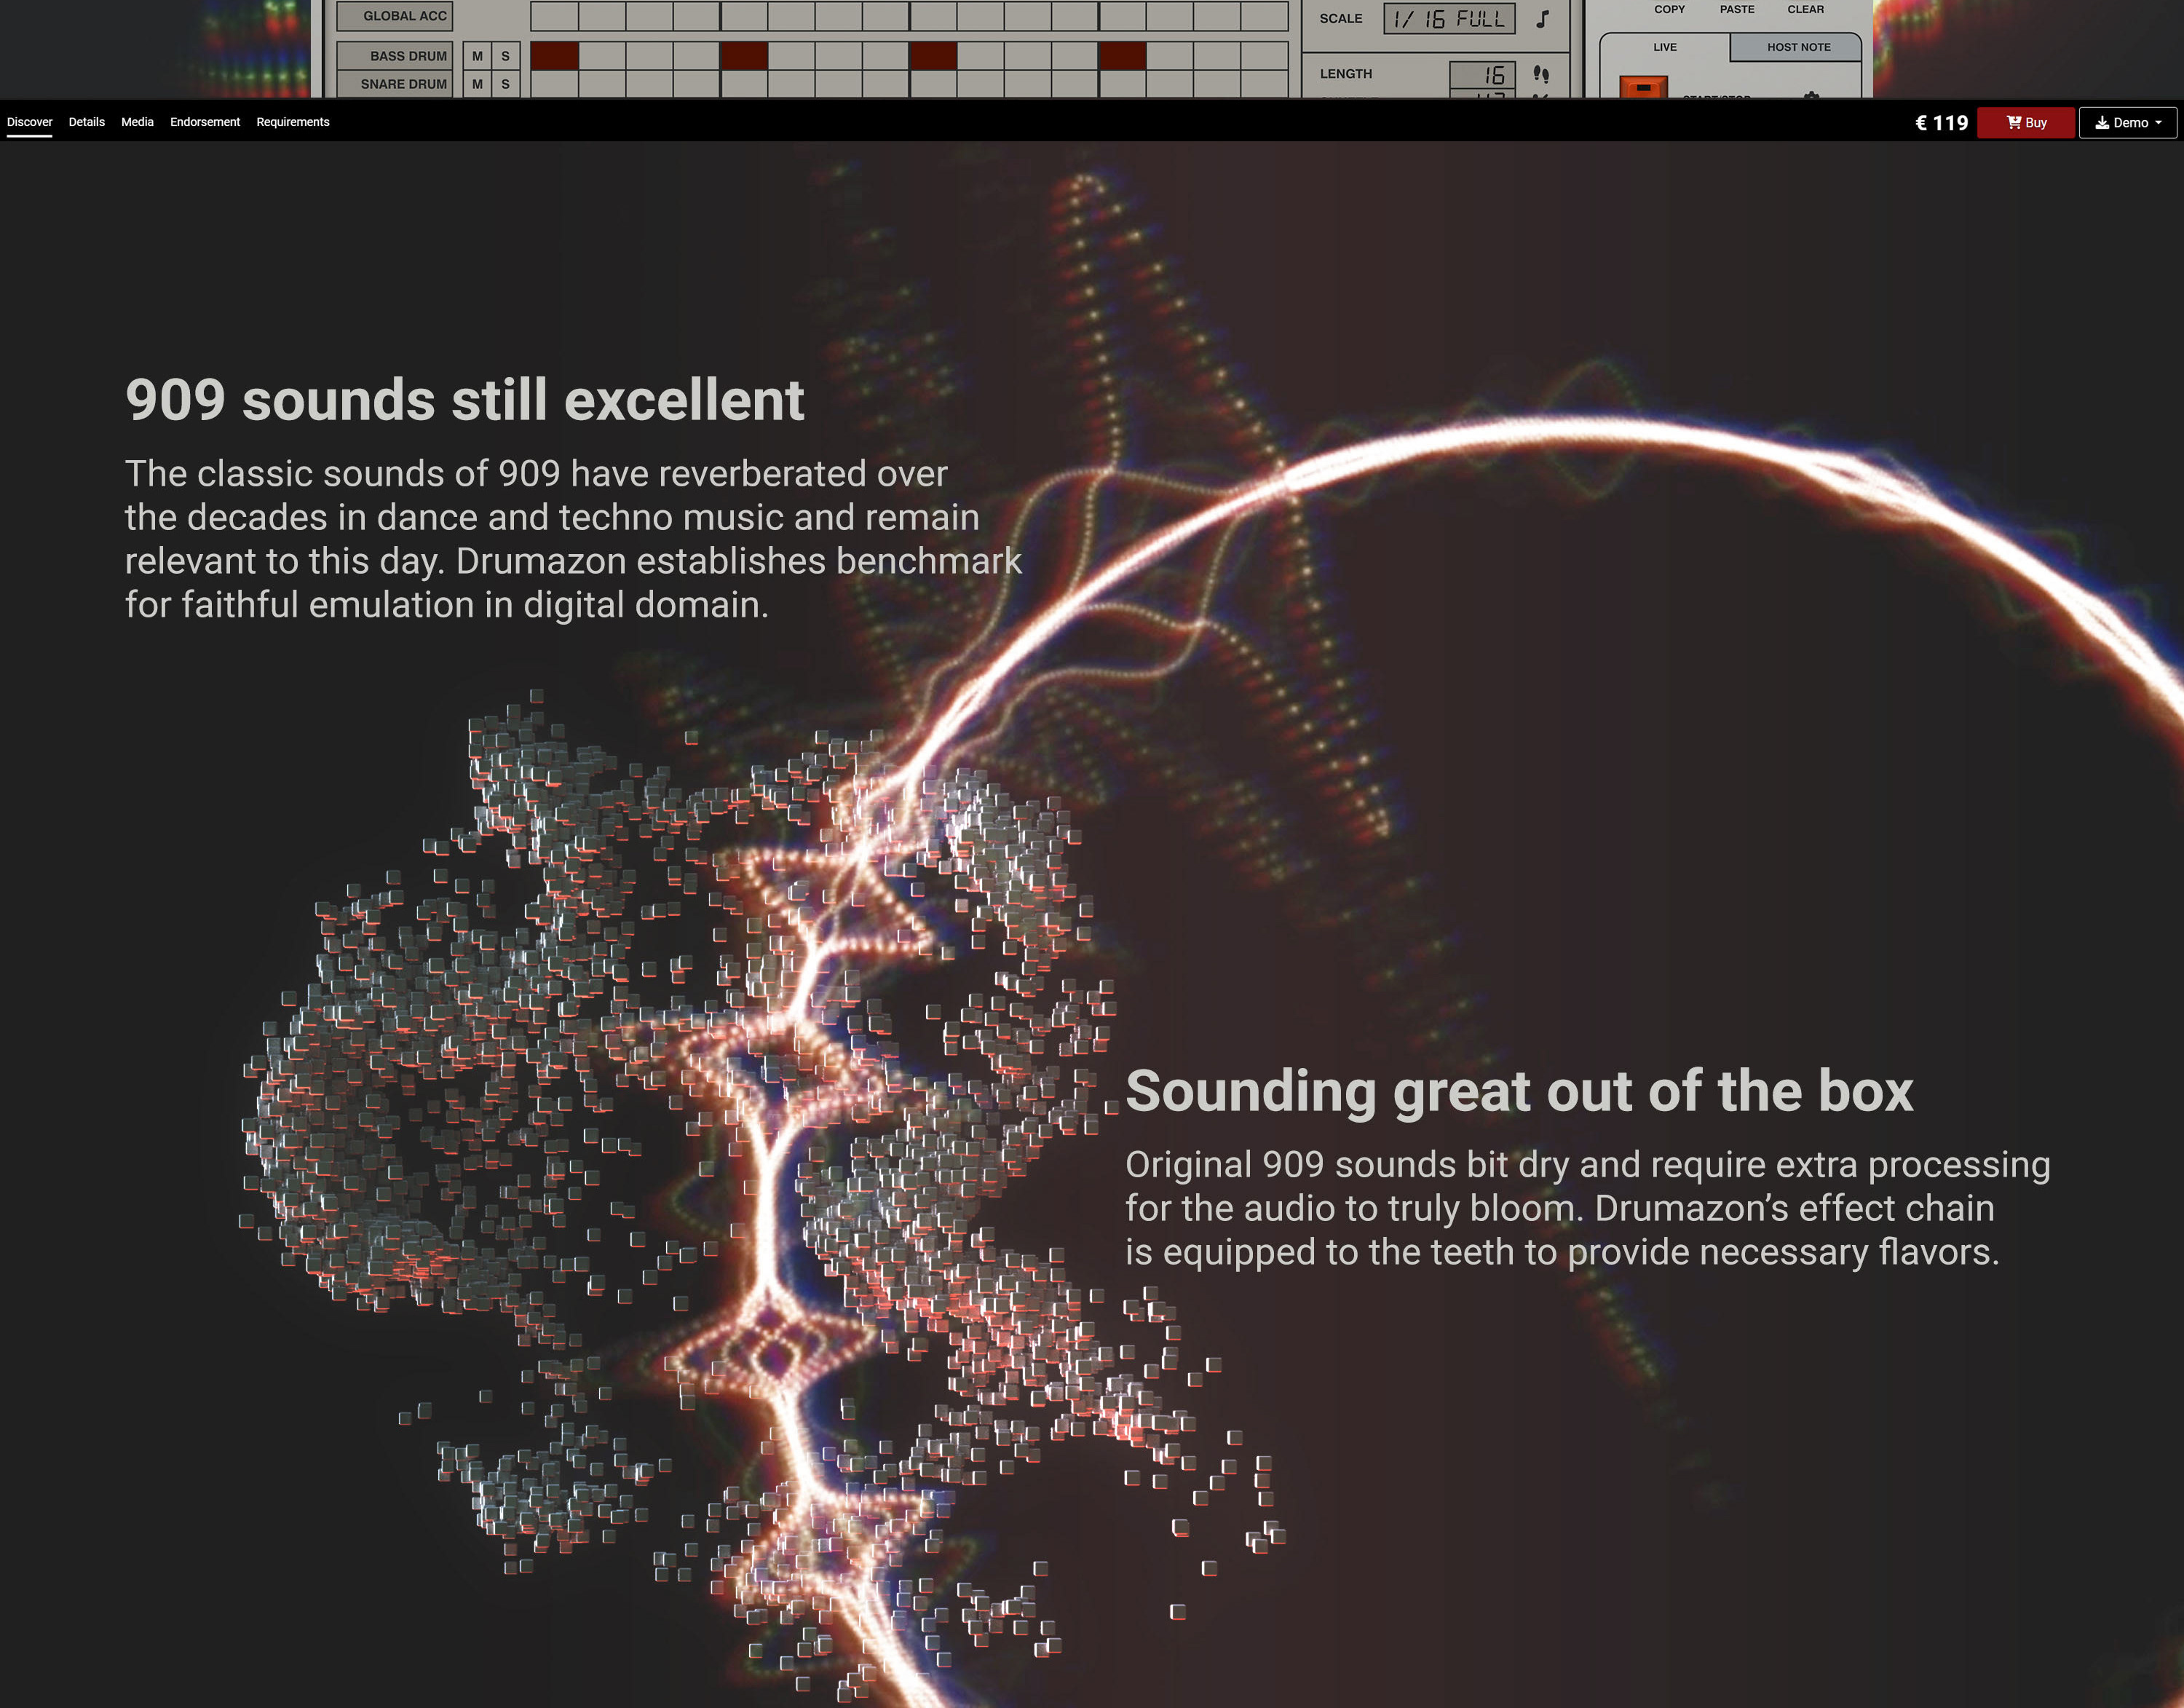The image size is (2184, 1708).
Task: Click the COPY pattern button
Action: 1669,9
